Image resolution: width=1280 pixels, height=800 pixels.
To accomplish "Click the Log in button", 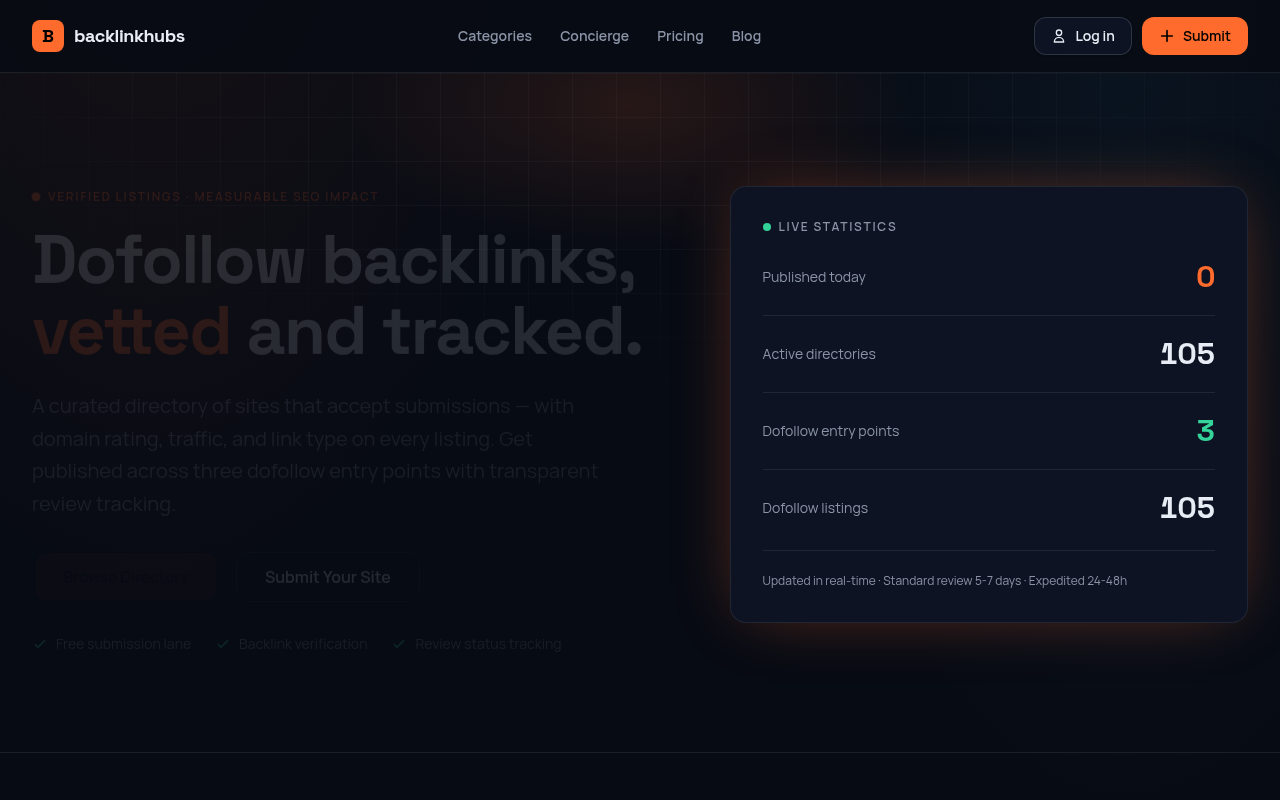I will [x=1083, y=36].
